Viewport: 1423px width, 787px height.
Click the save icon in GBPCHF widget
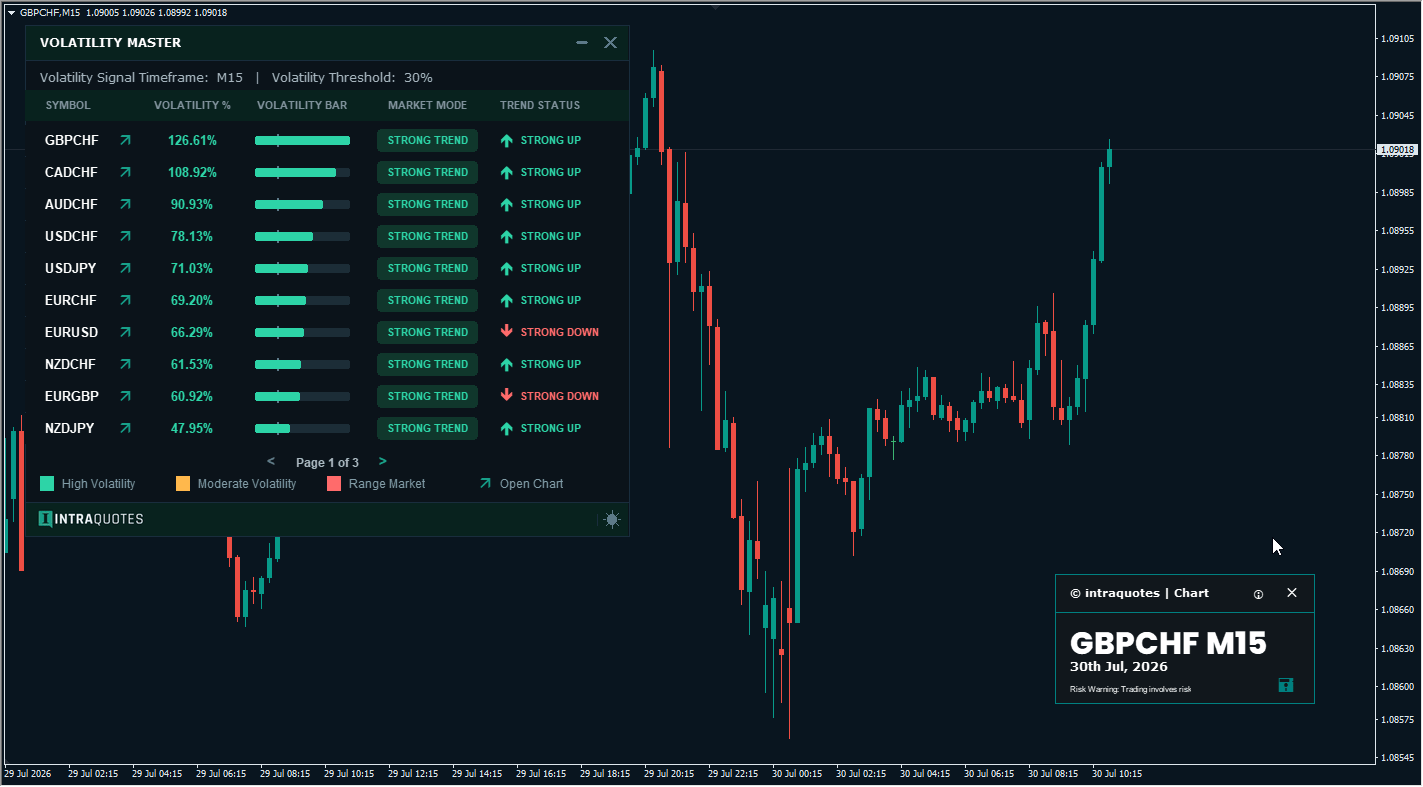[x=1286, y=685]
